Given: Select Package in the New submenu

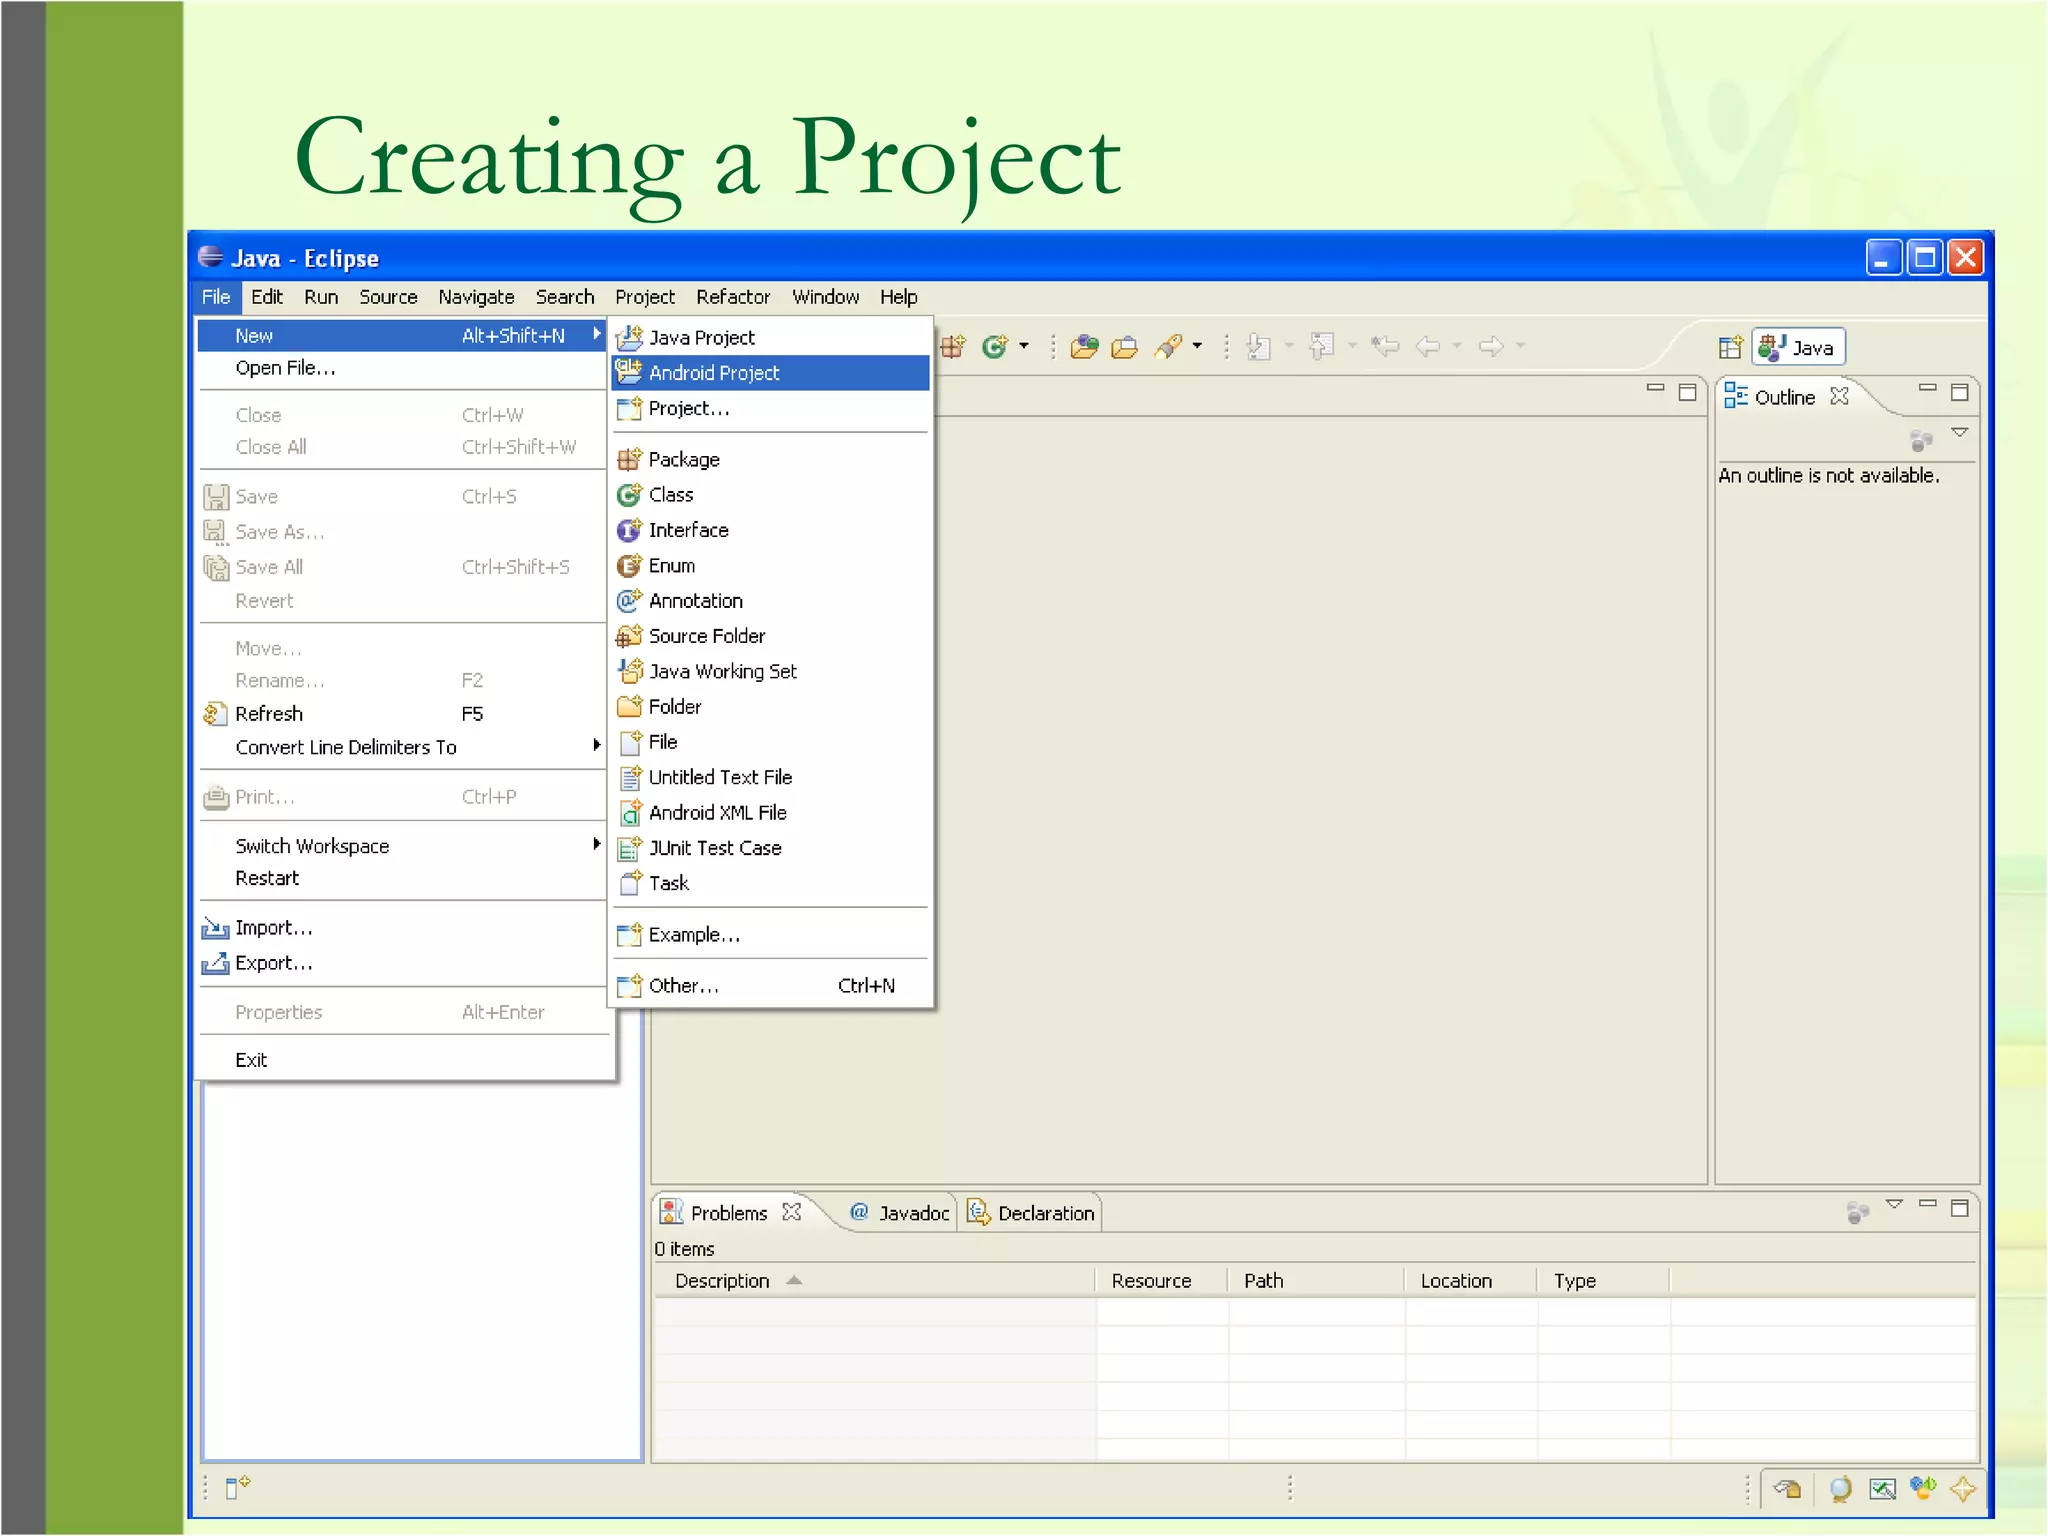Looking at the screenshot, I should point(771,459).
